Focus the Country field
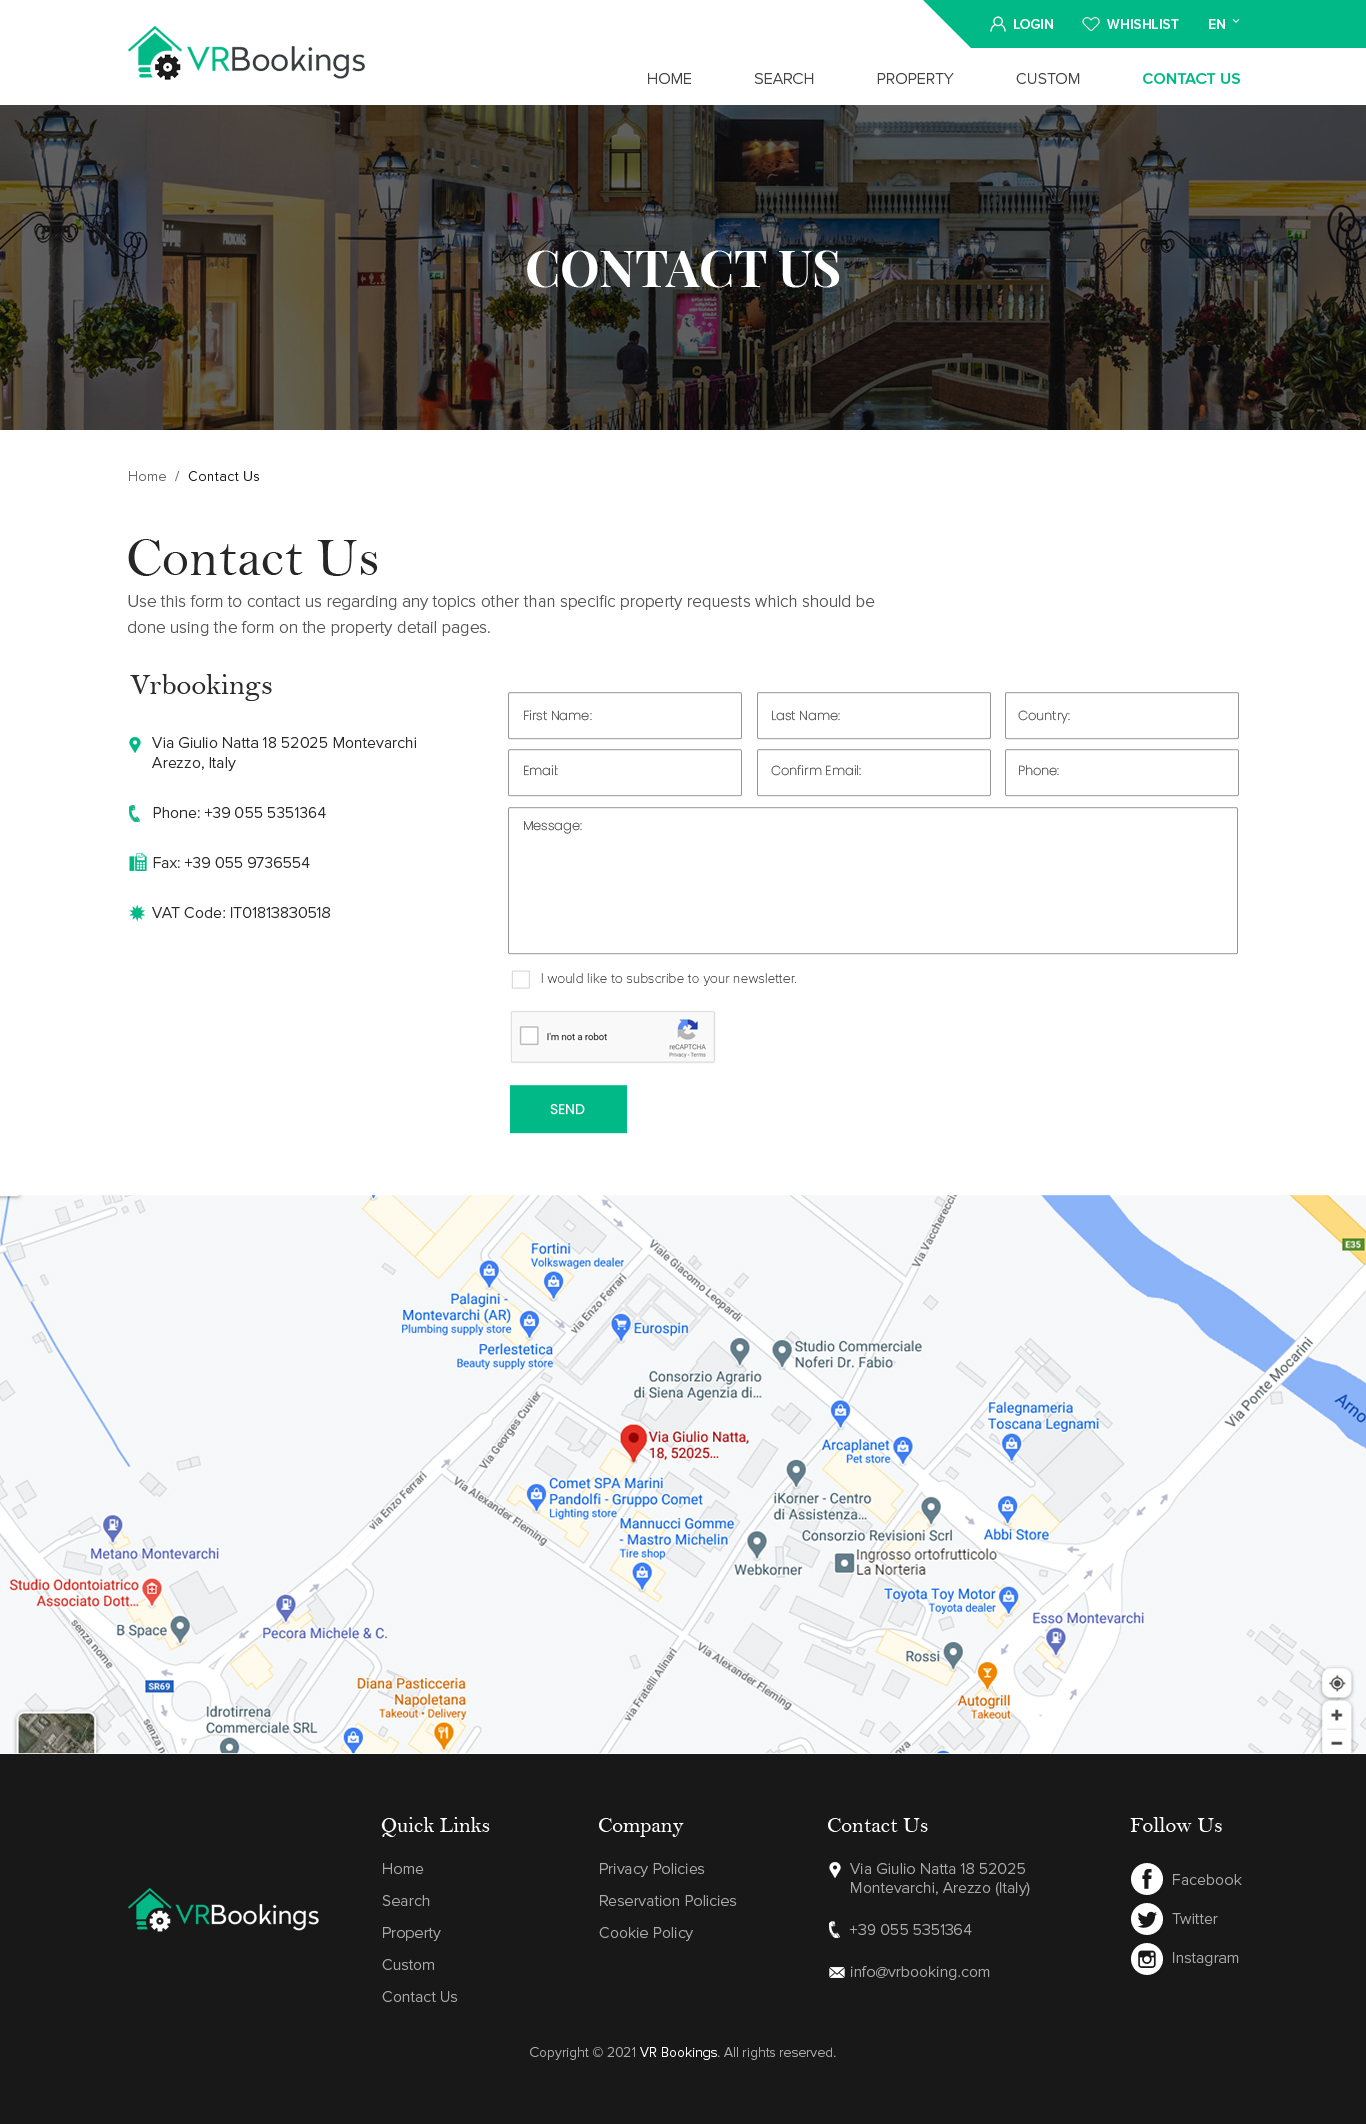 [1122, 716]
